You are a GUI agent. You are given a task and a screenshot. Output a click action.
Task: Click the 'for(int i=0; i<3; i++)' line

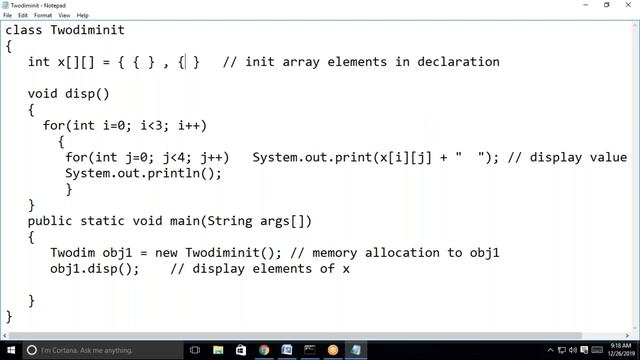coord(125,125)
